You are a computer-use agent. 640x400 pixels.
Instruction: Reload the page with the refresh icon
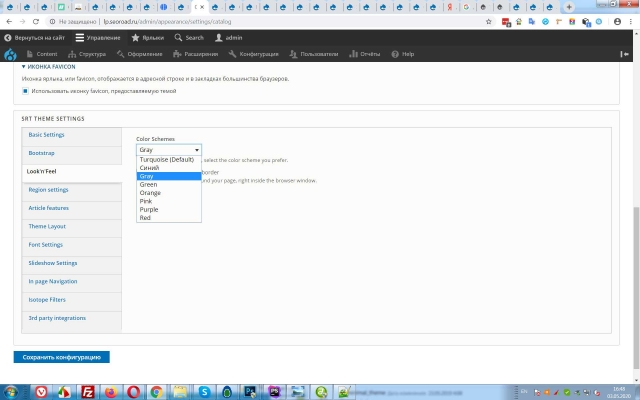(37, 20)
